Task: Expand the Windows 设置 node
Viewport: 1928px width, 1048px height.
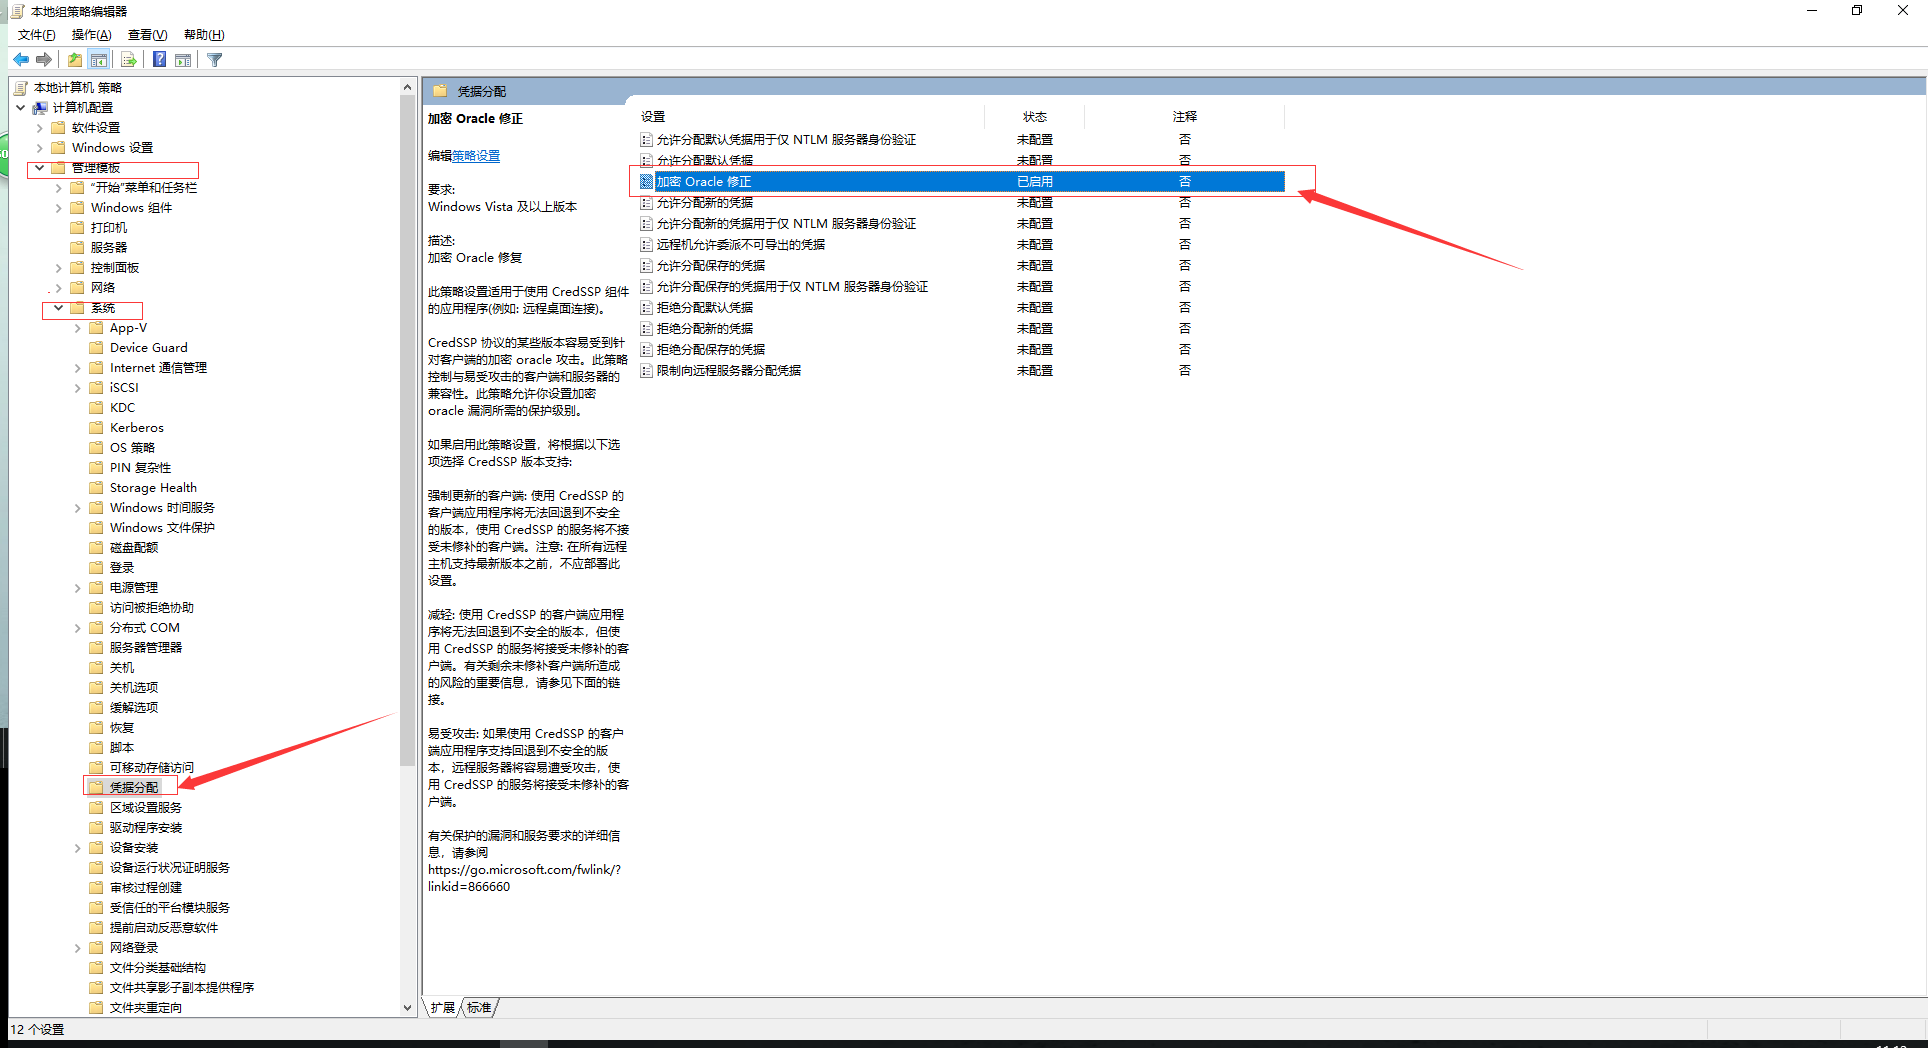Action: tap(39, 148)
